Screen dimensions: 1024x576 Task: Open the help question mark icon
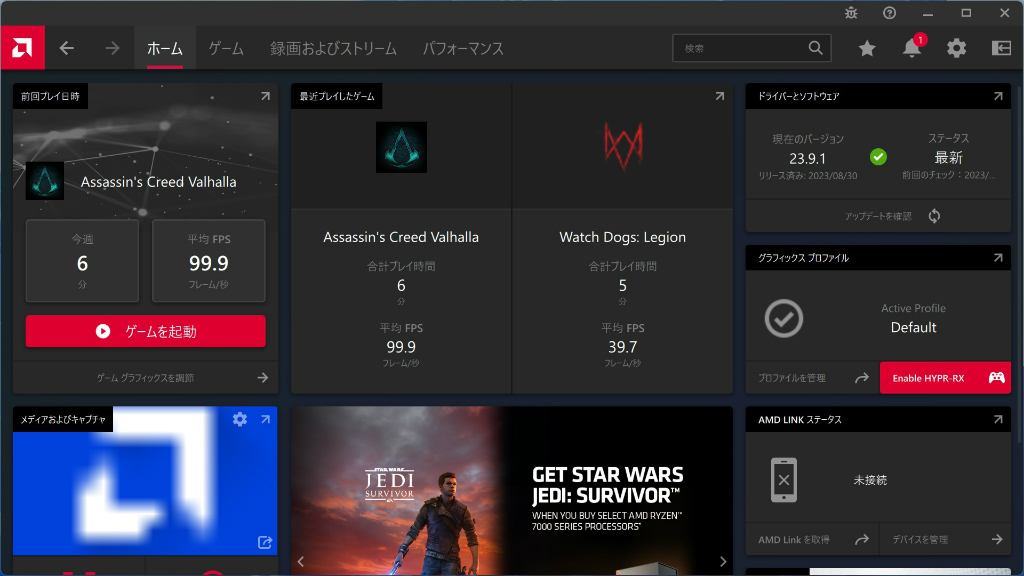[889, 13]
